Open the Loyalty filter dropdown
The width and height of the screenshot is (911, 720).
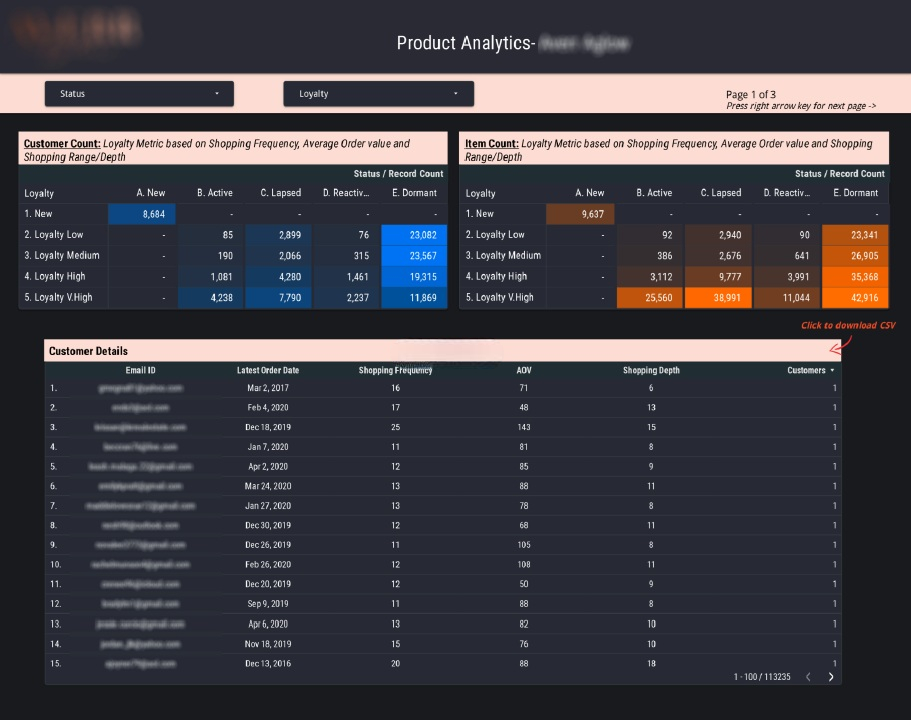(x=378, y=93)
